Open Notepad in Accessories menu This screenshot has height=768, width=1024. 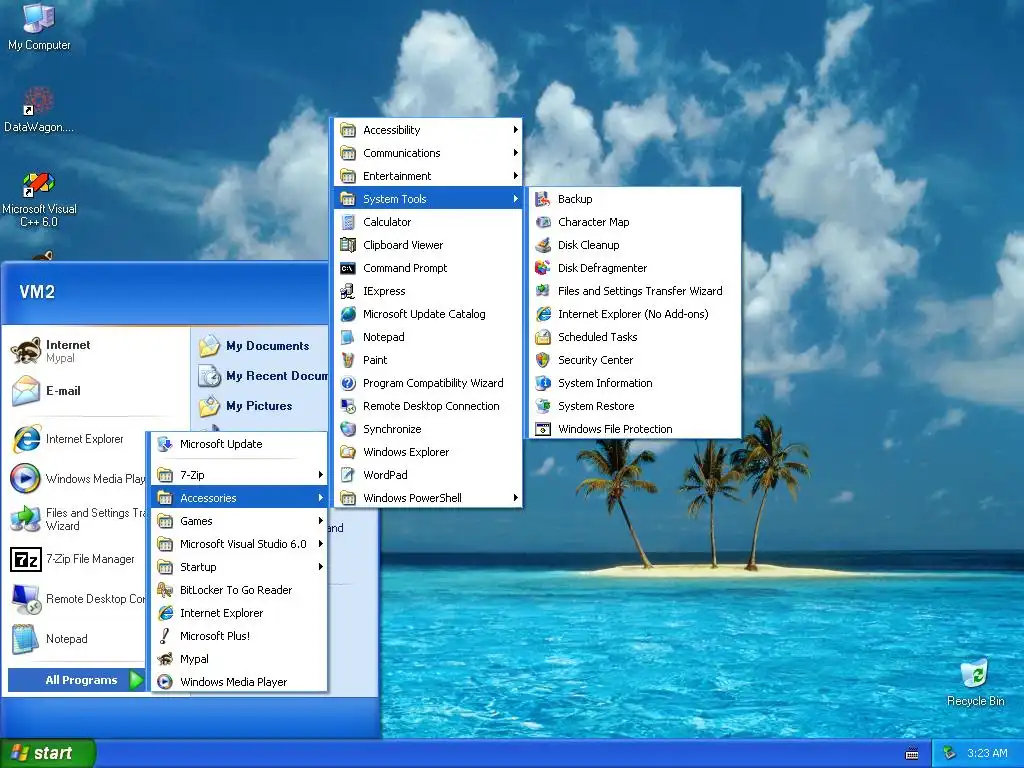428,337
